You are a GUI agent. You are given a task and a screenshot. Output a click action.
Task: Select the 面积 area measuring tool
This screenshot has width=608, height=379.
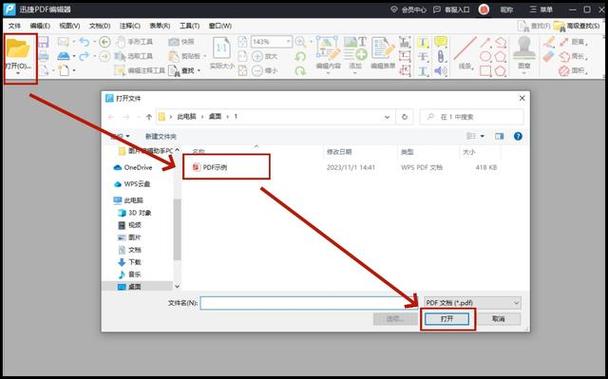(x=573, y=71)
